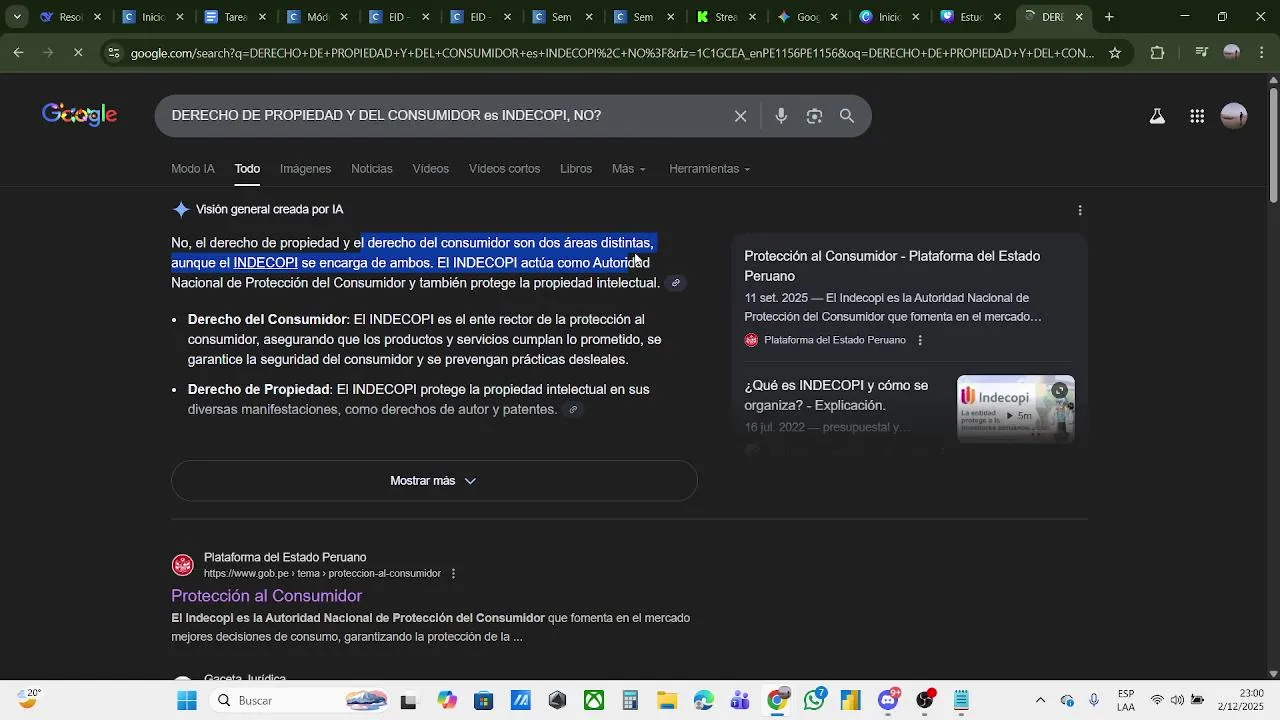
Task: Open Calculator from the taskbar
Action: click(x=630, y=701)
